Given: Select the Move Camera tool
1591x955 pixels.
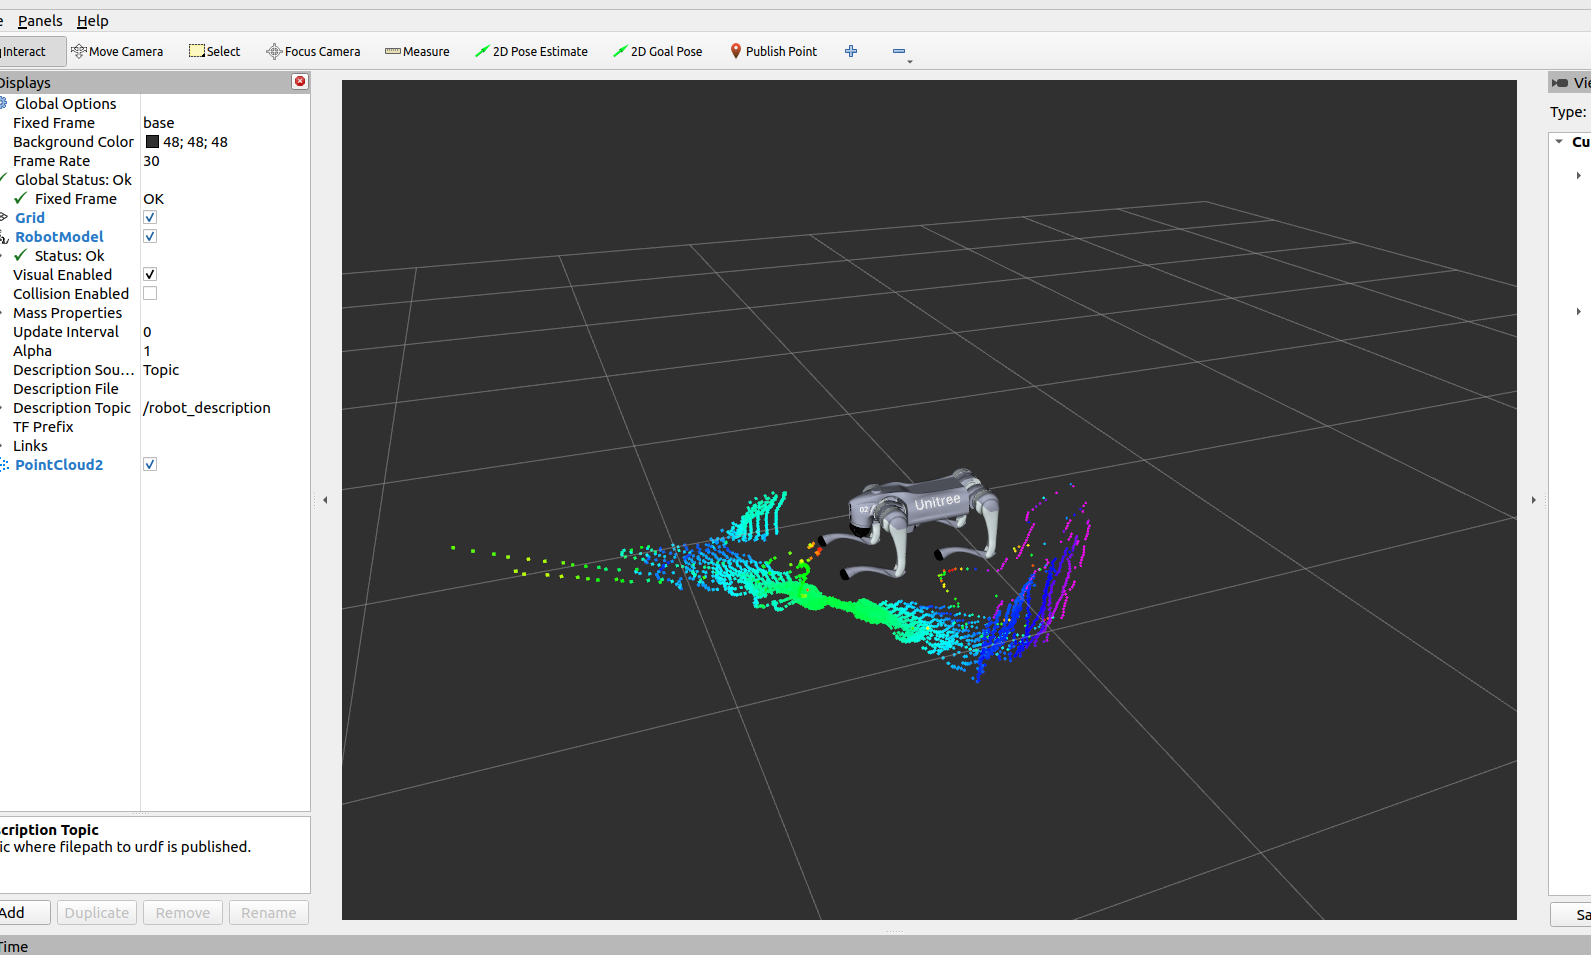Looking at the screenshot, I should [117, 51].
